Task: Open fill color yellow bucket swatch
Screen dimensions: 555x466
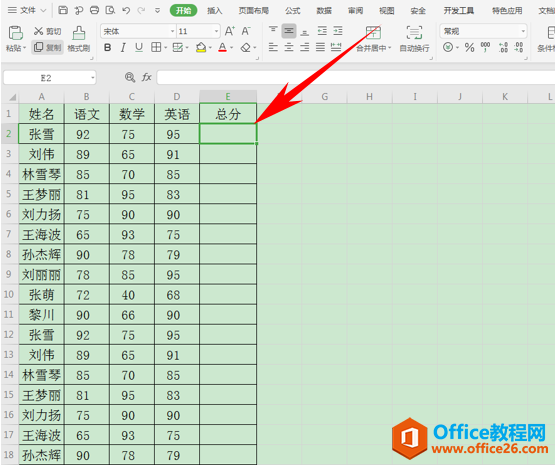Action: pyautogui.click(x=201, y=47)
